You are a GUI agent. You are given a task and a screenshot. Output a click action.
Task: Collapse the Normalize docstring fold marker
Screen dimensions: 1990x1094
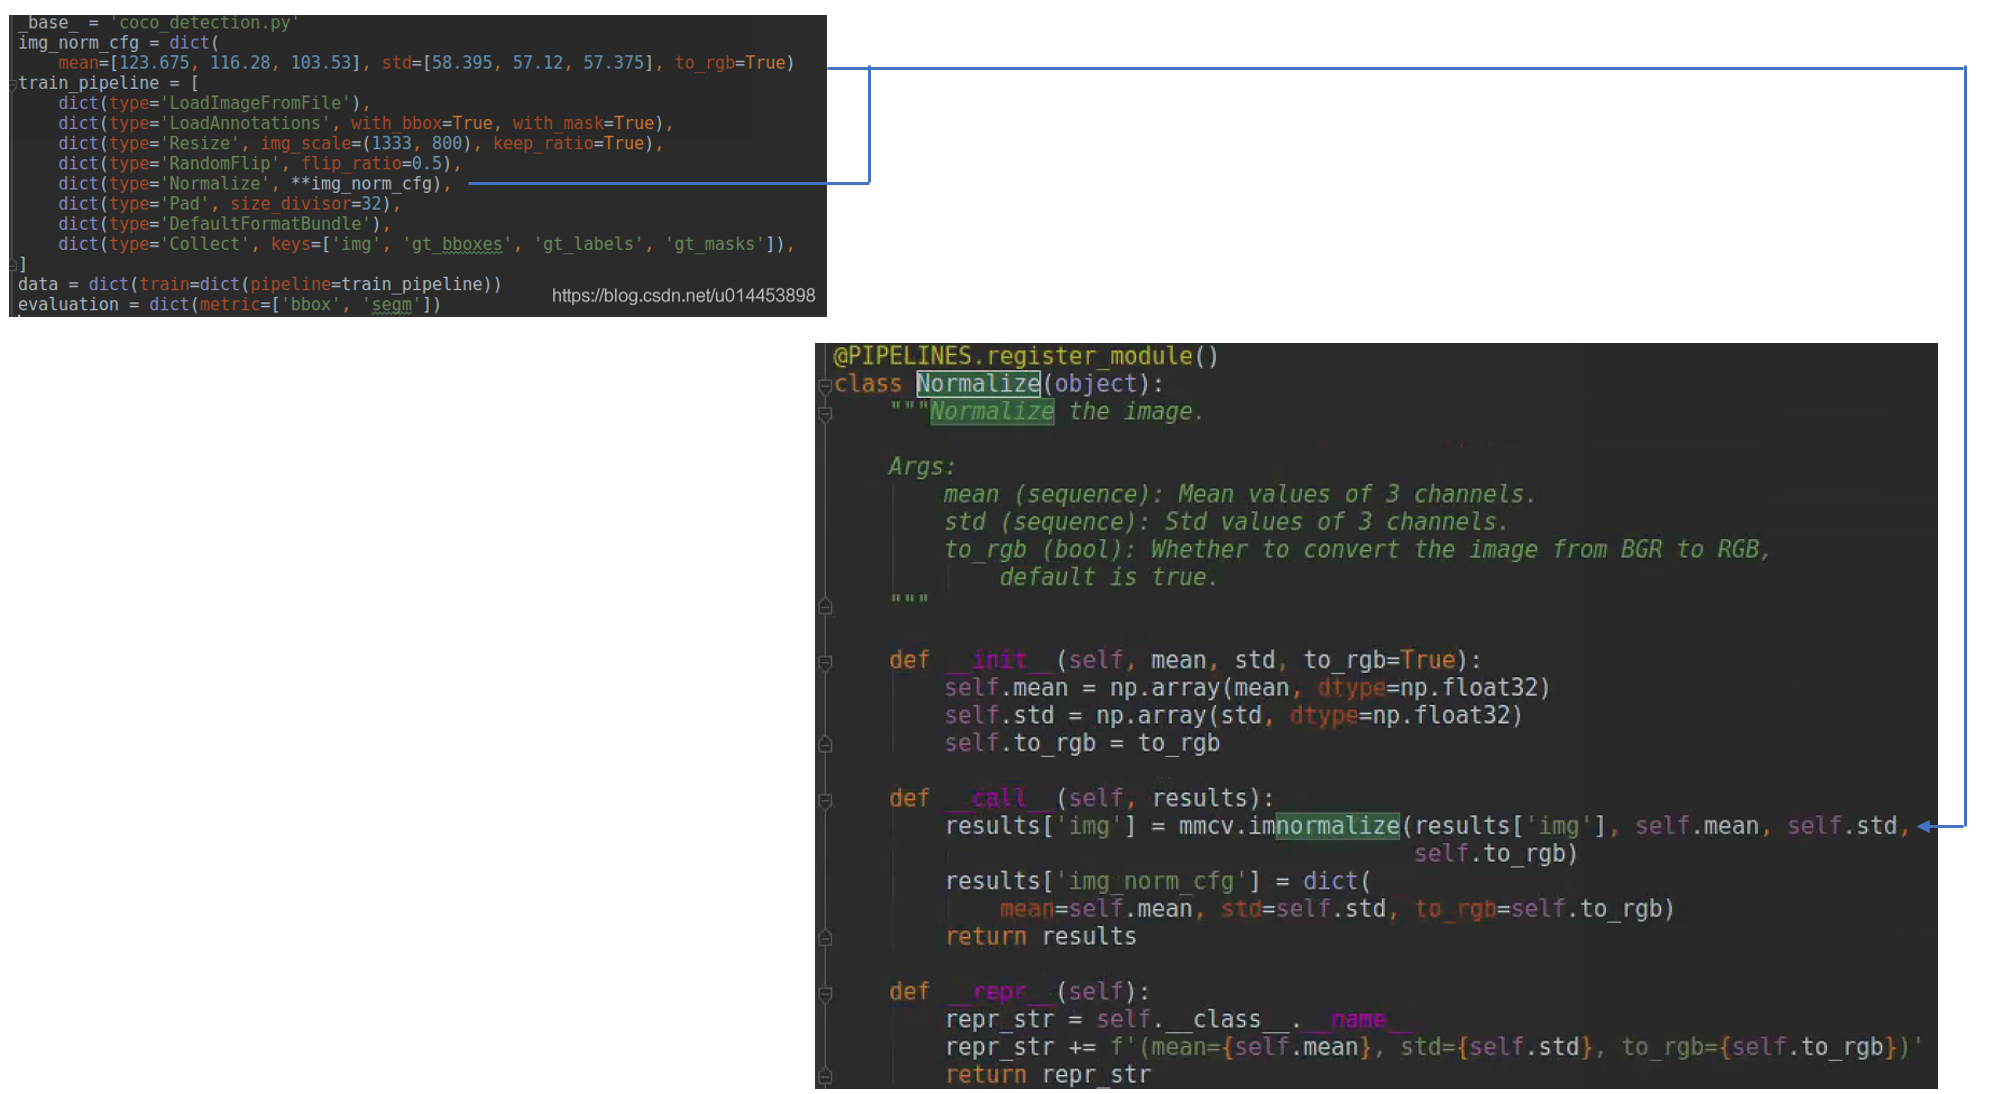pyautogui.click(x=825, y=414)
